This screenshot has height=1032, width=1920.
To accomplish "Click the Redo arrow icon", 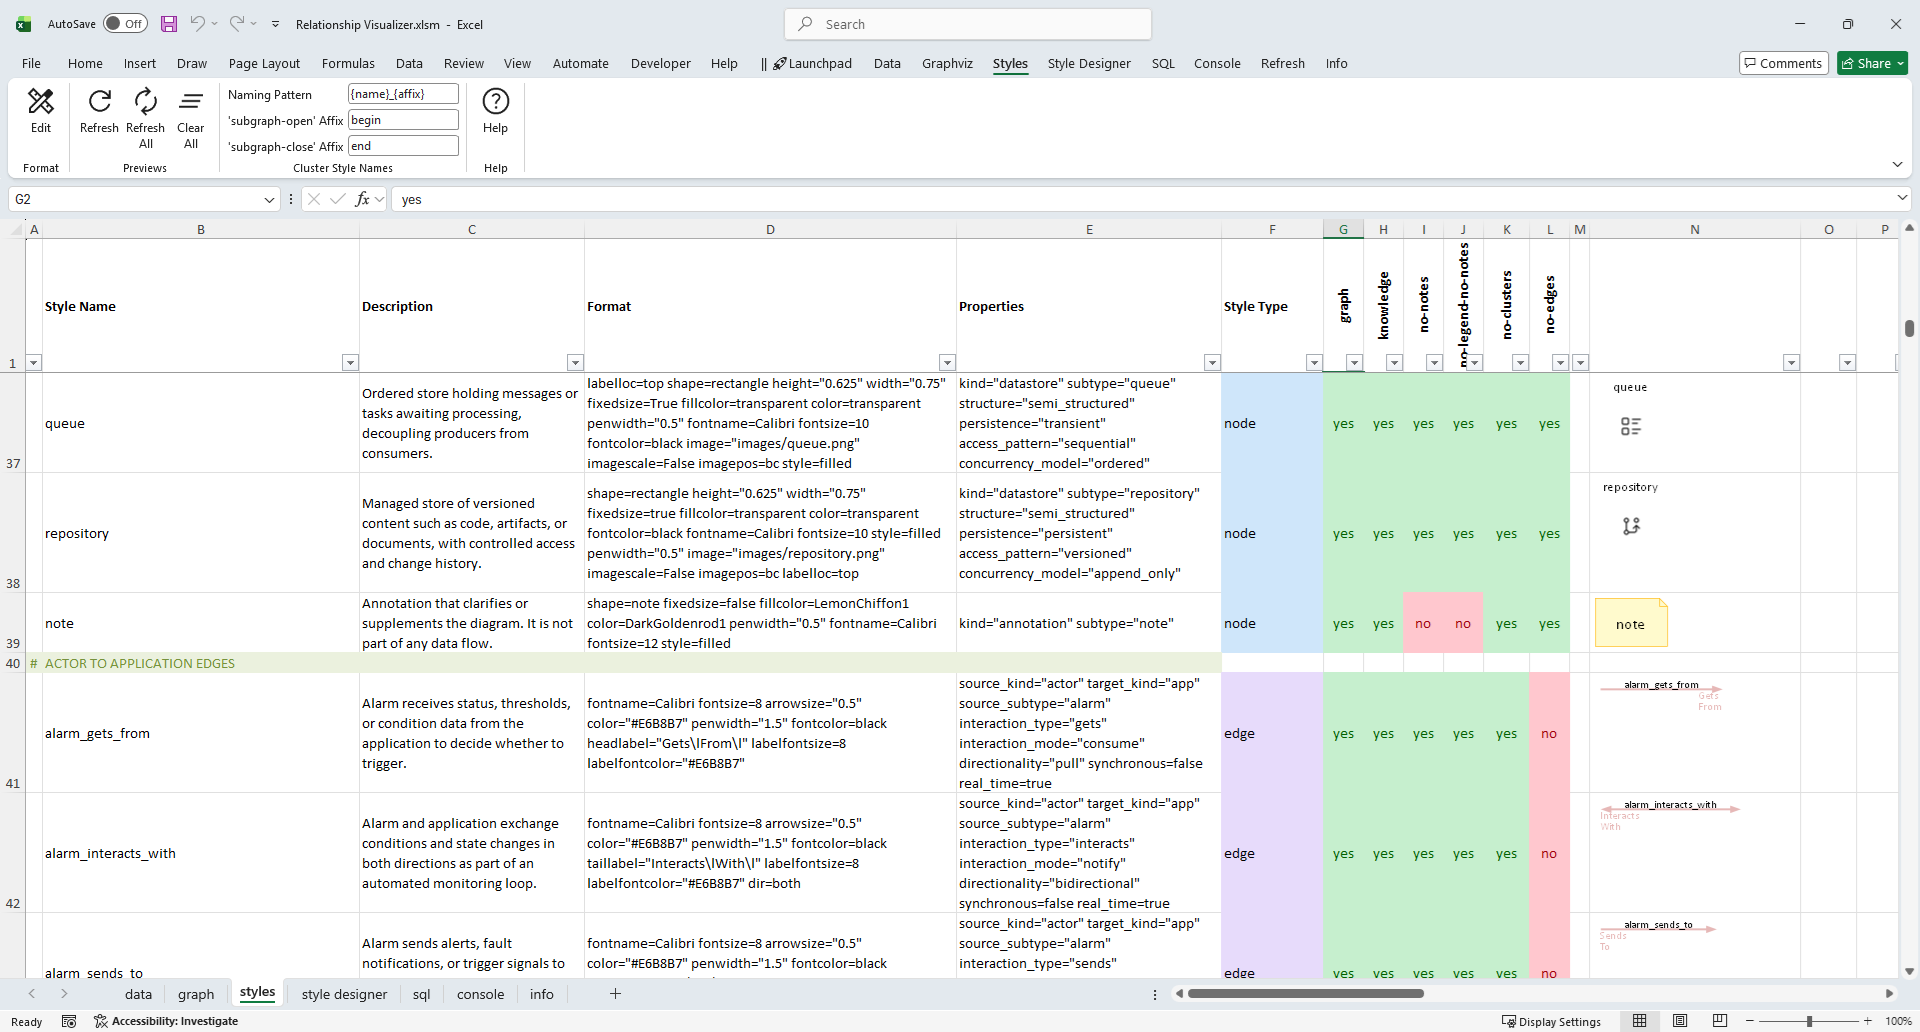I will [237, 24].
